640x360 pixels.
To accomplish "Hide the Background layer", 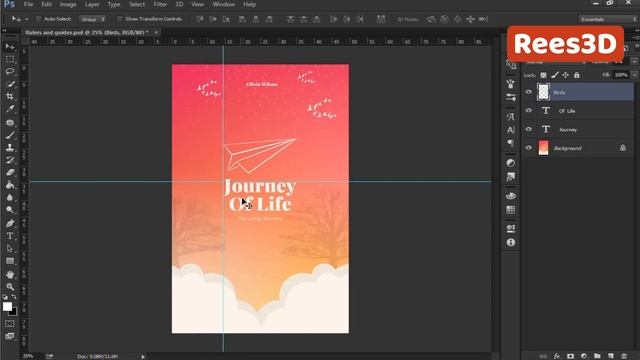I will (x=529, y=148).
